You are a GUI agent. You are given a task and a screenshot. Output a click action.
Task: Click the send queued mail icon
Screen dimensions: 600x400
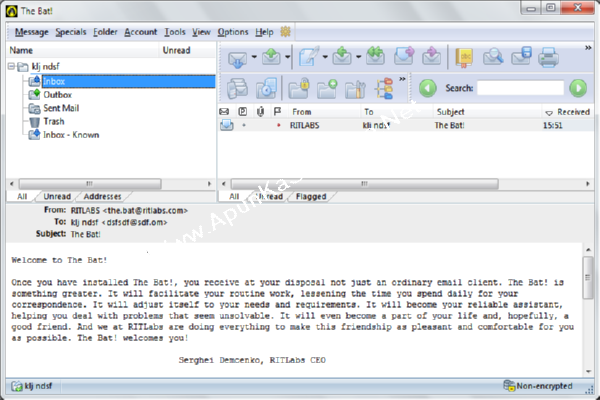coord(271,57)
